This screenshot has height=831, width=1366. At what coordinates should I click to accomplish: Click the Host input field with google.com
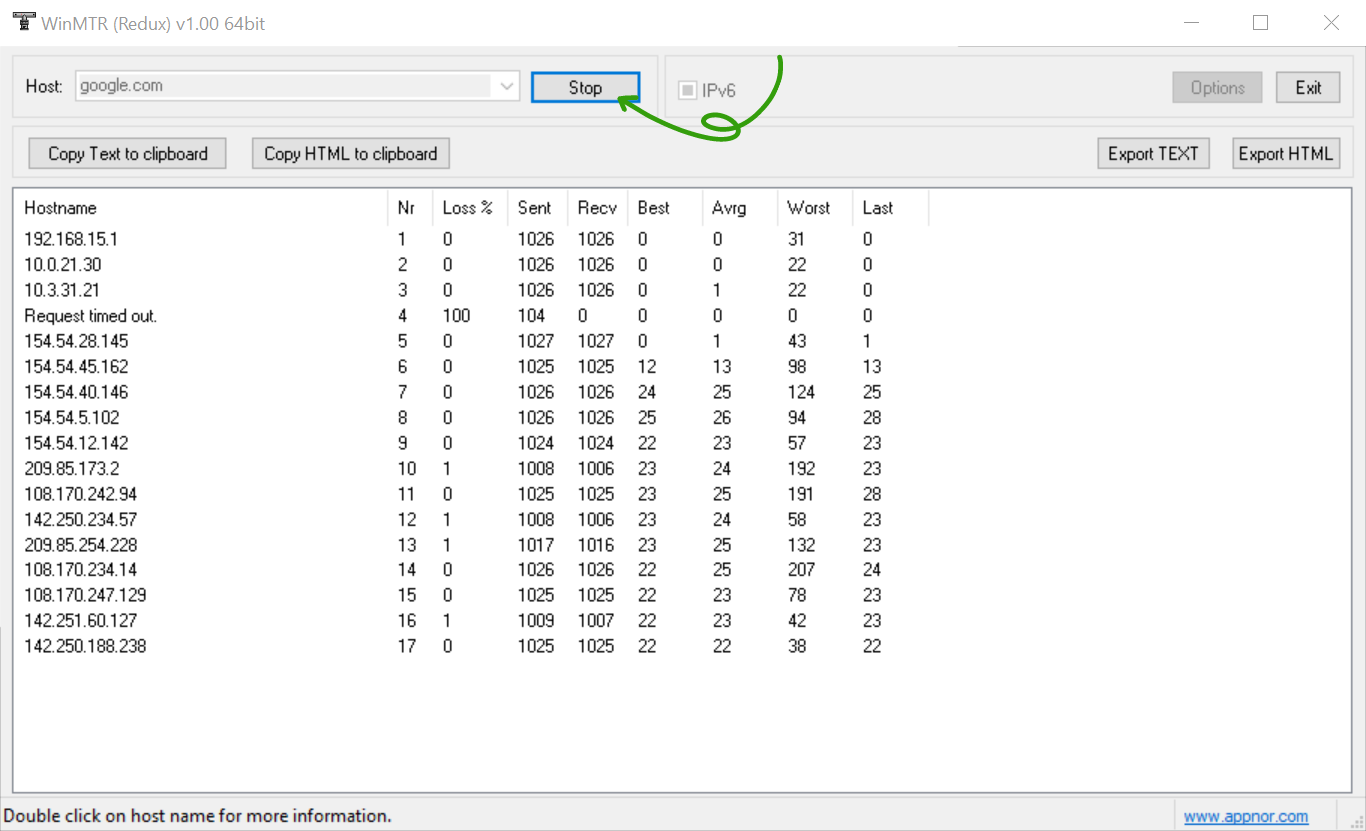(284, 86)
